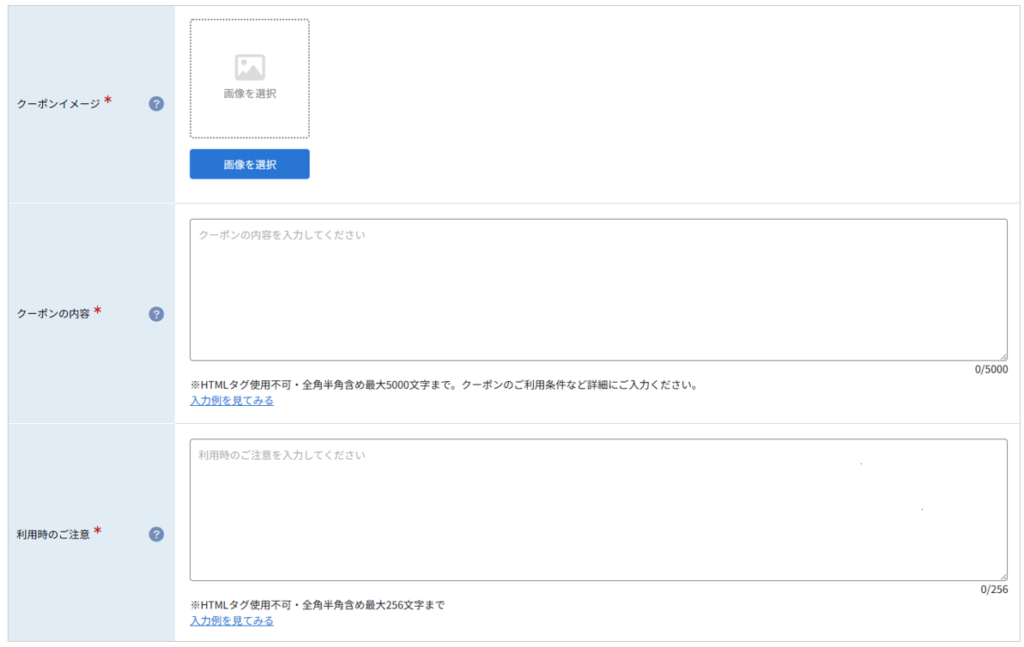The width and height of the screenshot is (1024, 647).
Task: Grab resize handle of クーポンの内容 text area
Action: 1003,356
